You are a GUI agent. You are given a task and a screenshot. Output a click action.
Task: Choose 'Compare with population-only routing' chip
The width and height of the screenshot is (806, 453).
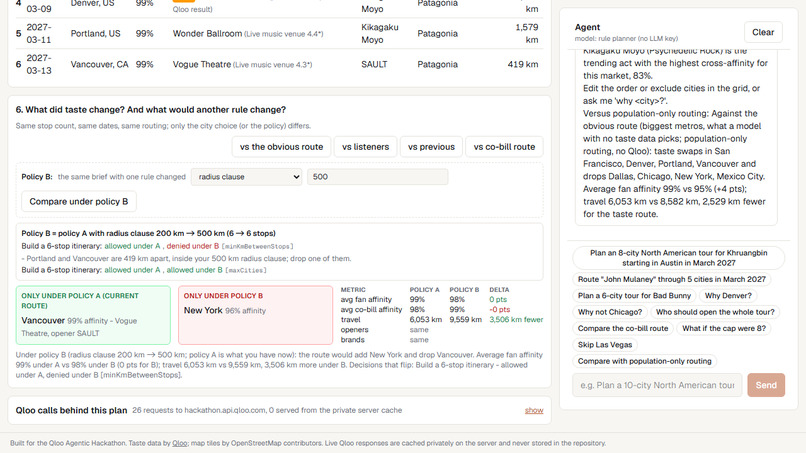645,361
